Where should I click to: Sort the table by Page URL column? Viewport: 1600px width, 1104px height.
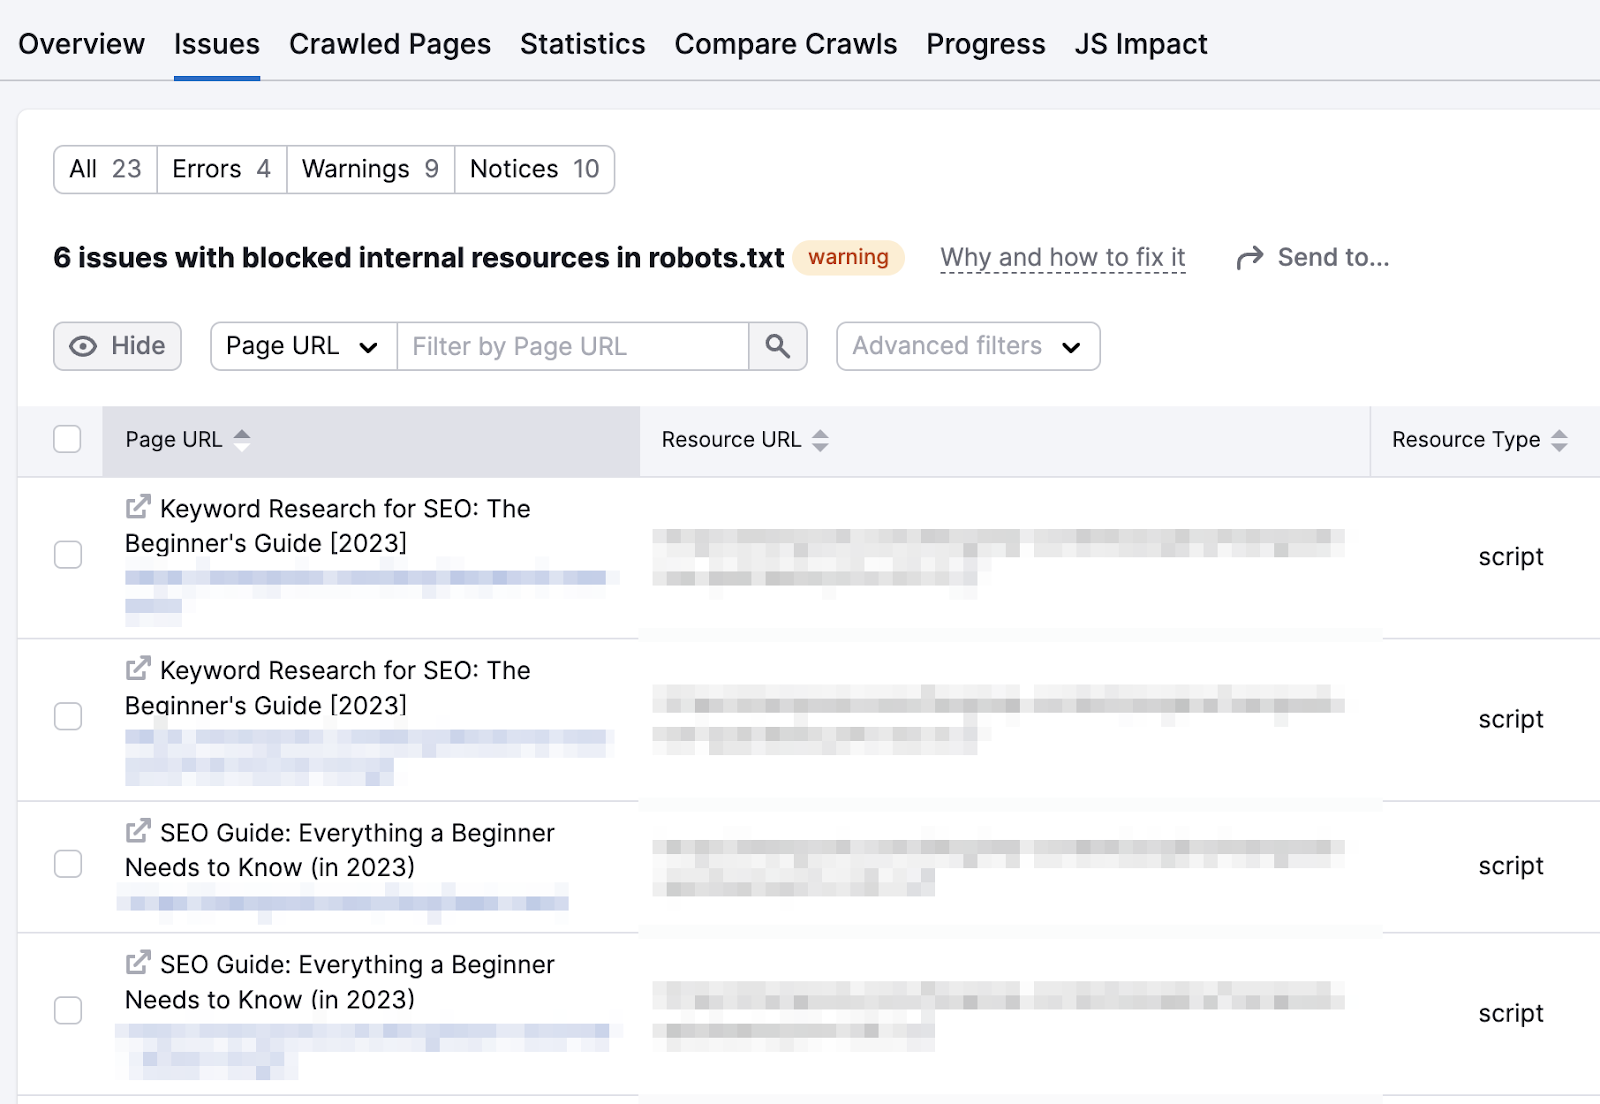point(242,439)
